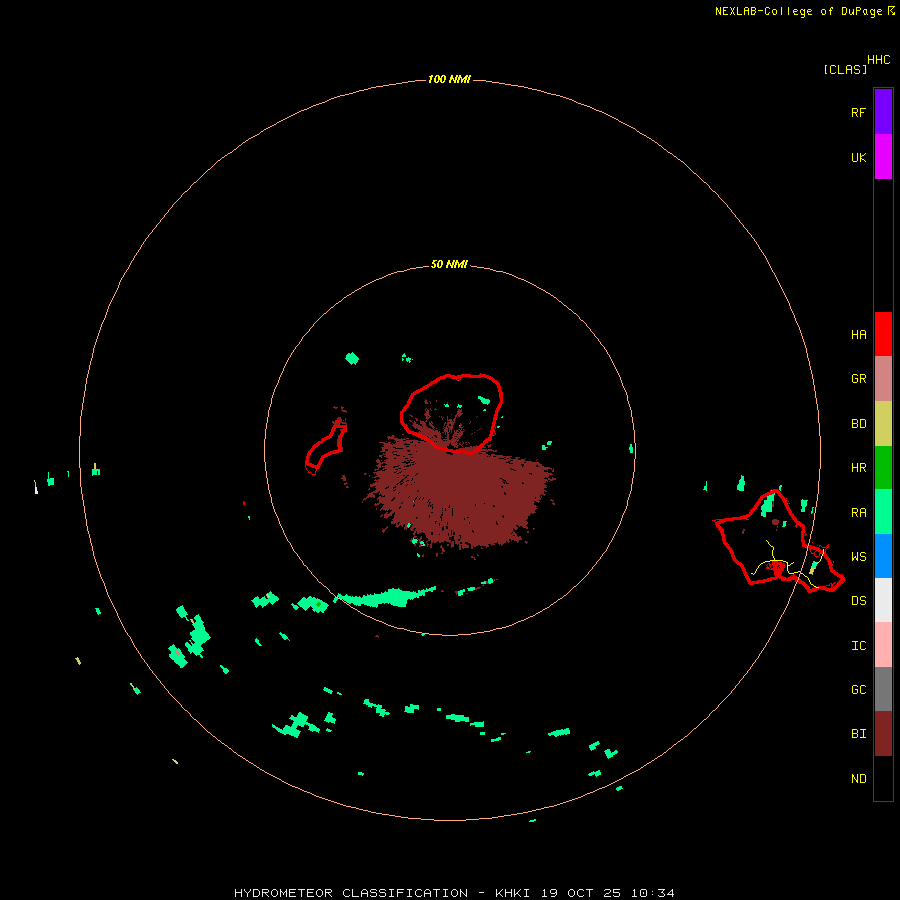900x900 pixels.
Task: Click the 'BI' legend label
Action: [x=859, y=734]
